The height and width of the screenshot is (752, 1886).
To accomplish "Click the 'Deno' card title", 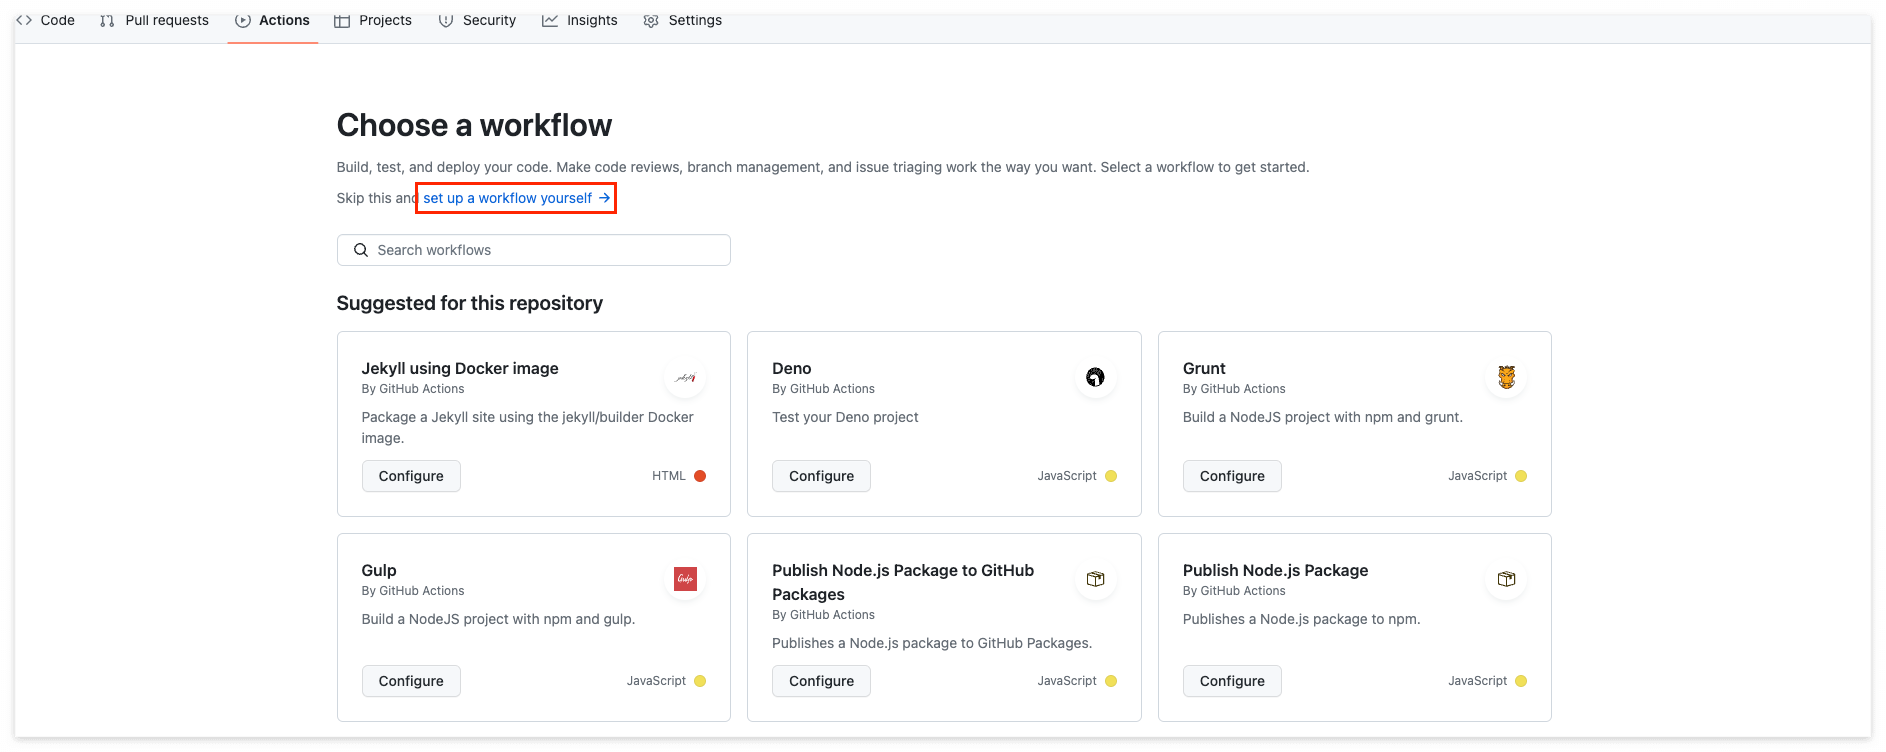I will click(x=792, y=368).
